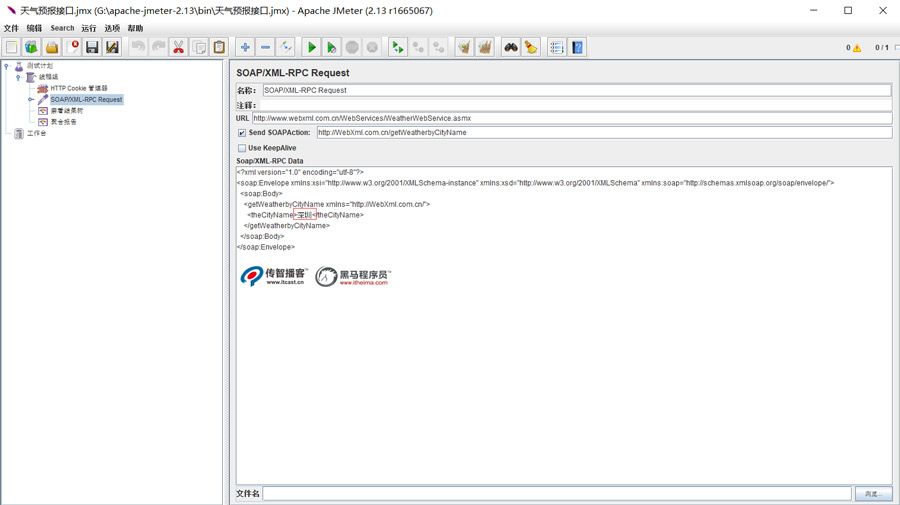Click the '0 / 1' thread count indicator
Image resolution: width=900 pixels, height=505 pixels.
coord(882,48)
